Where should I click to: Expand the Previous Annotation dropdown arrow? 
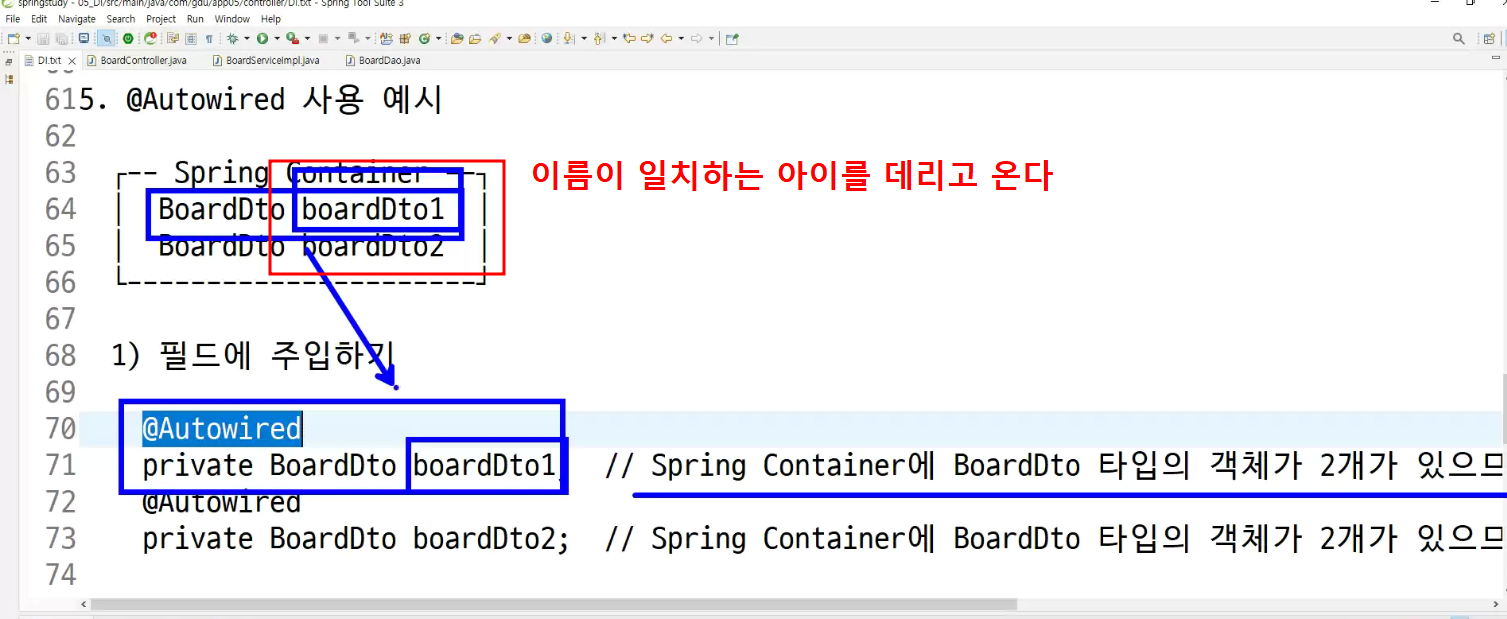[x=614, y=39]
